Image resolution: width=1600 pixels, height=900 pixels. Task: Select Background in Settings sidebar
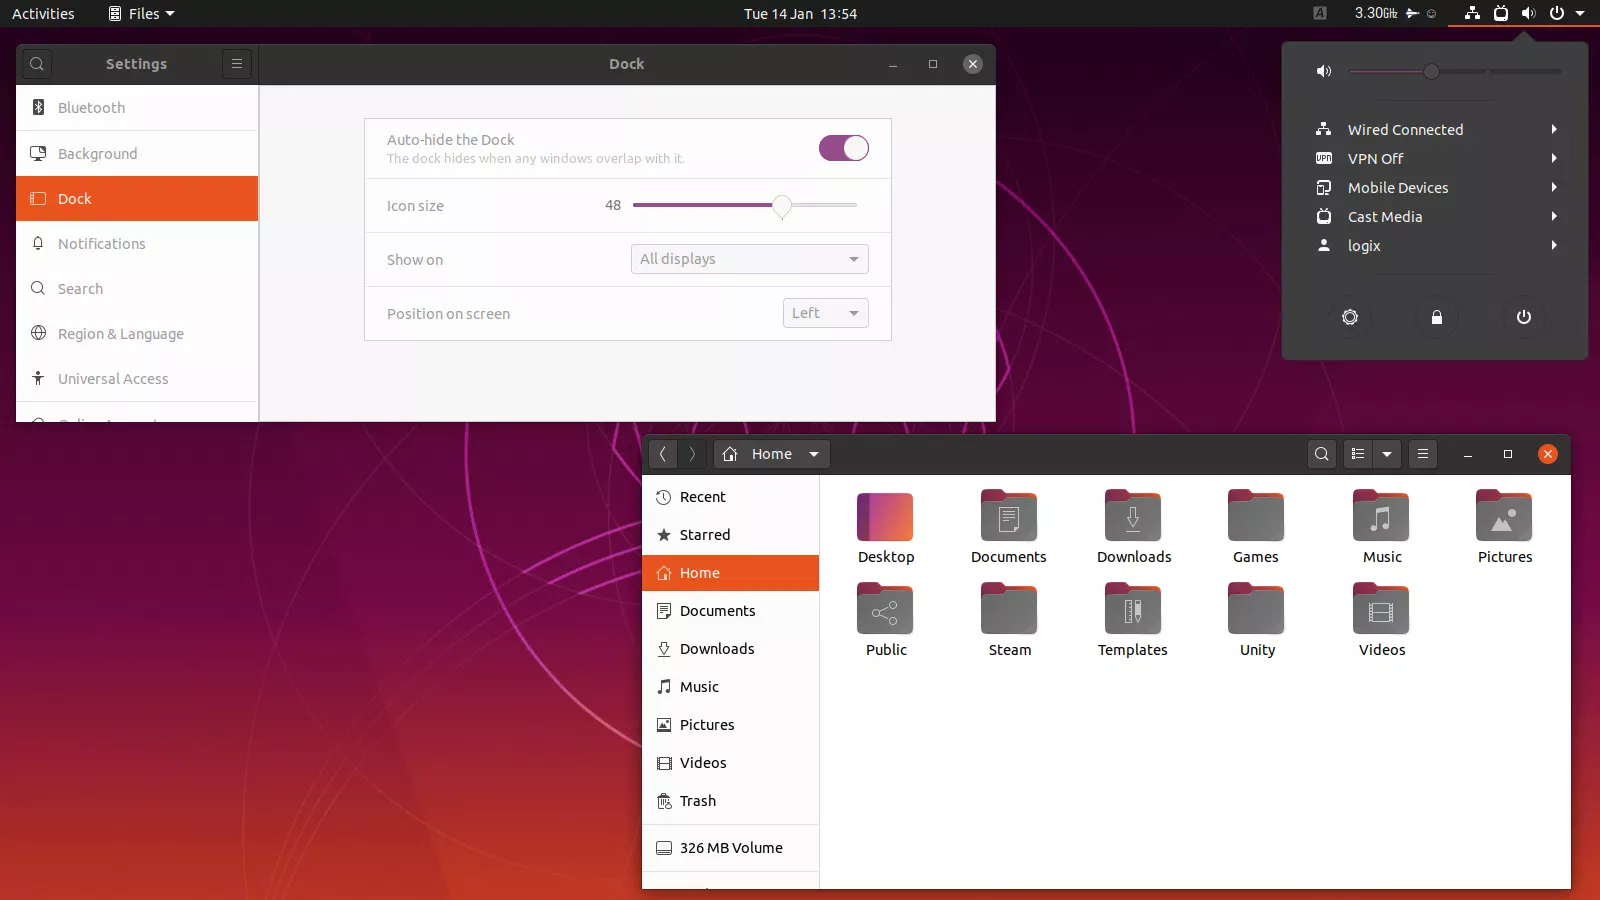pos(137,153)
